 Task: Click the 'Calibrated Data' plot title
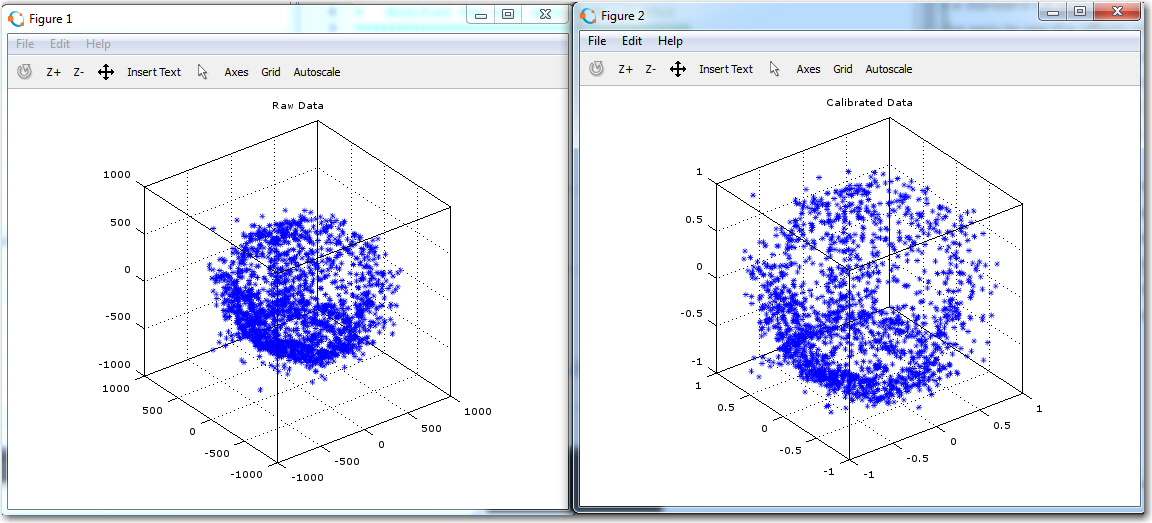(869, 103)
